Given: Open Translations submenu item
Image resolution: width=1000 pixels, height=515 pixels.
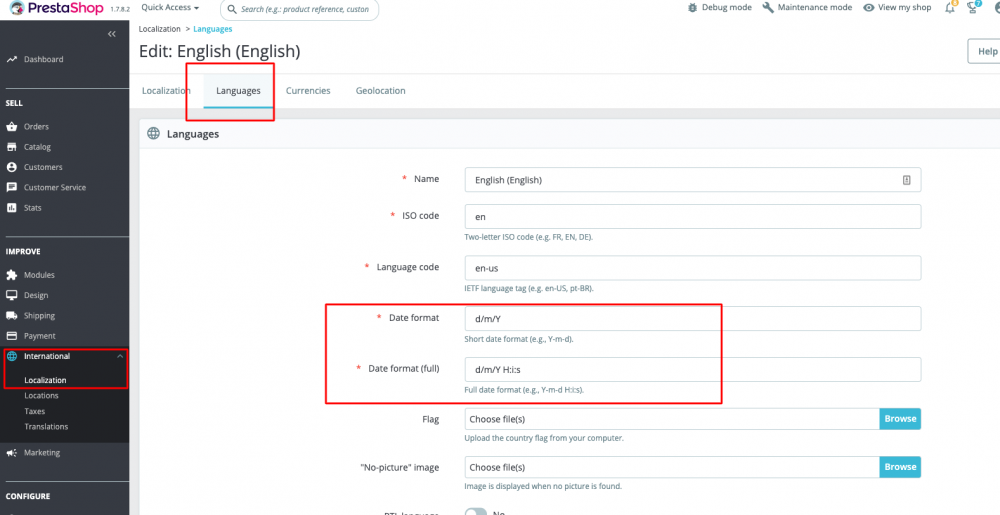Looking at the screenshot, I should pyautogui.click(x=46, y=426).
